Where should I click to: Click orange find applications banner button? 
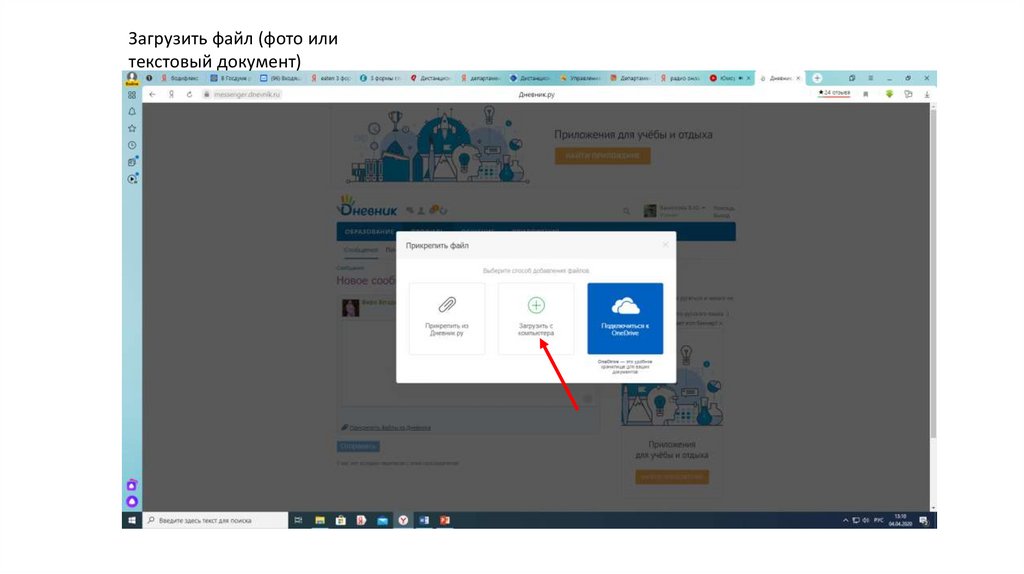click(x=602, y=156)
